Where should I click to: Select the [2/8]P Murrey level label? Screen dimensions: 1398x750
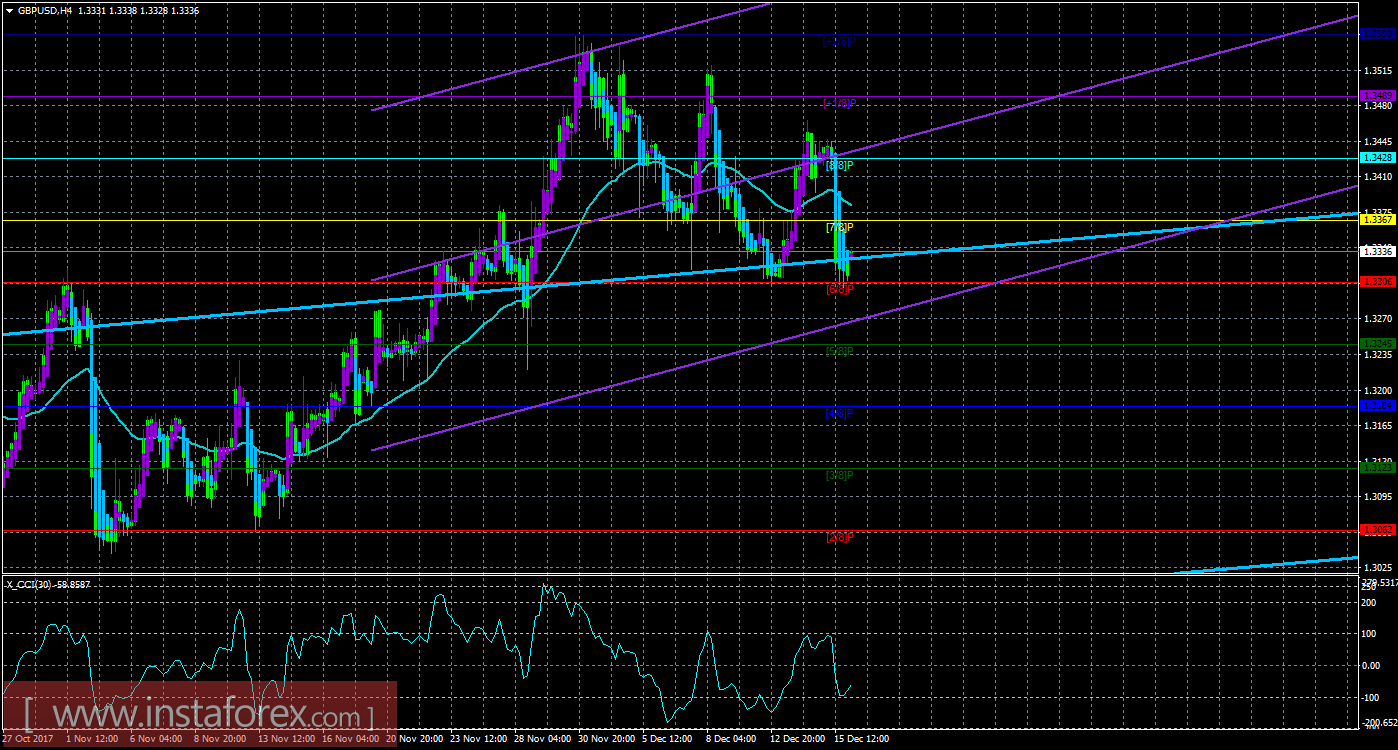pyautogui.click(x=839, y=537)
